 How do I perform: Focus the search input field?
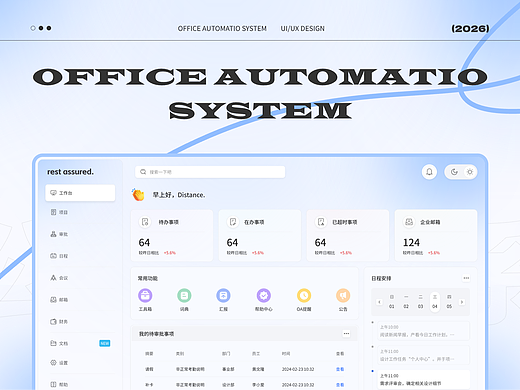pyautogui.click(x=210, y=172)
